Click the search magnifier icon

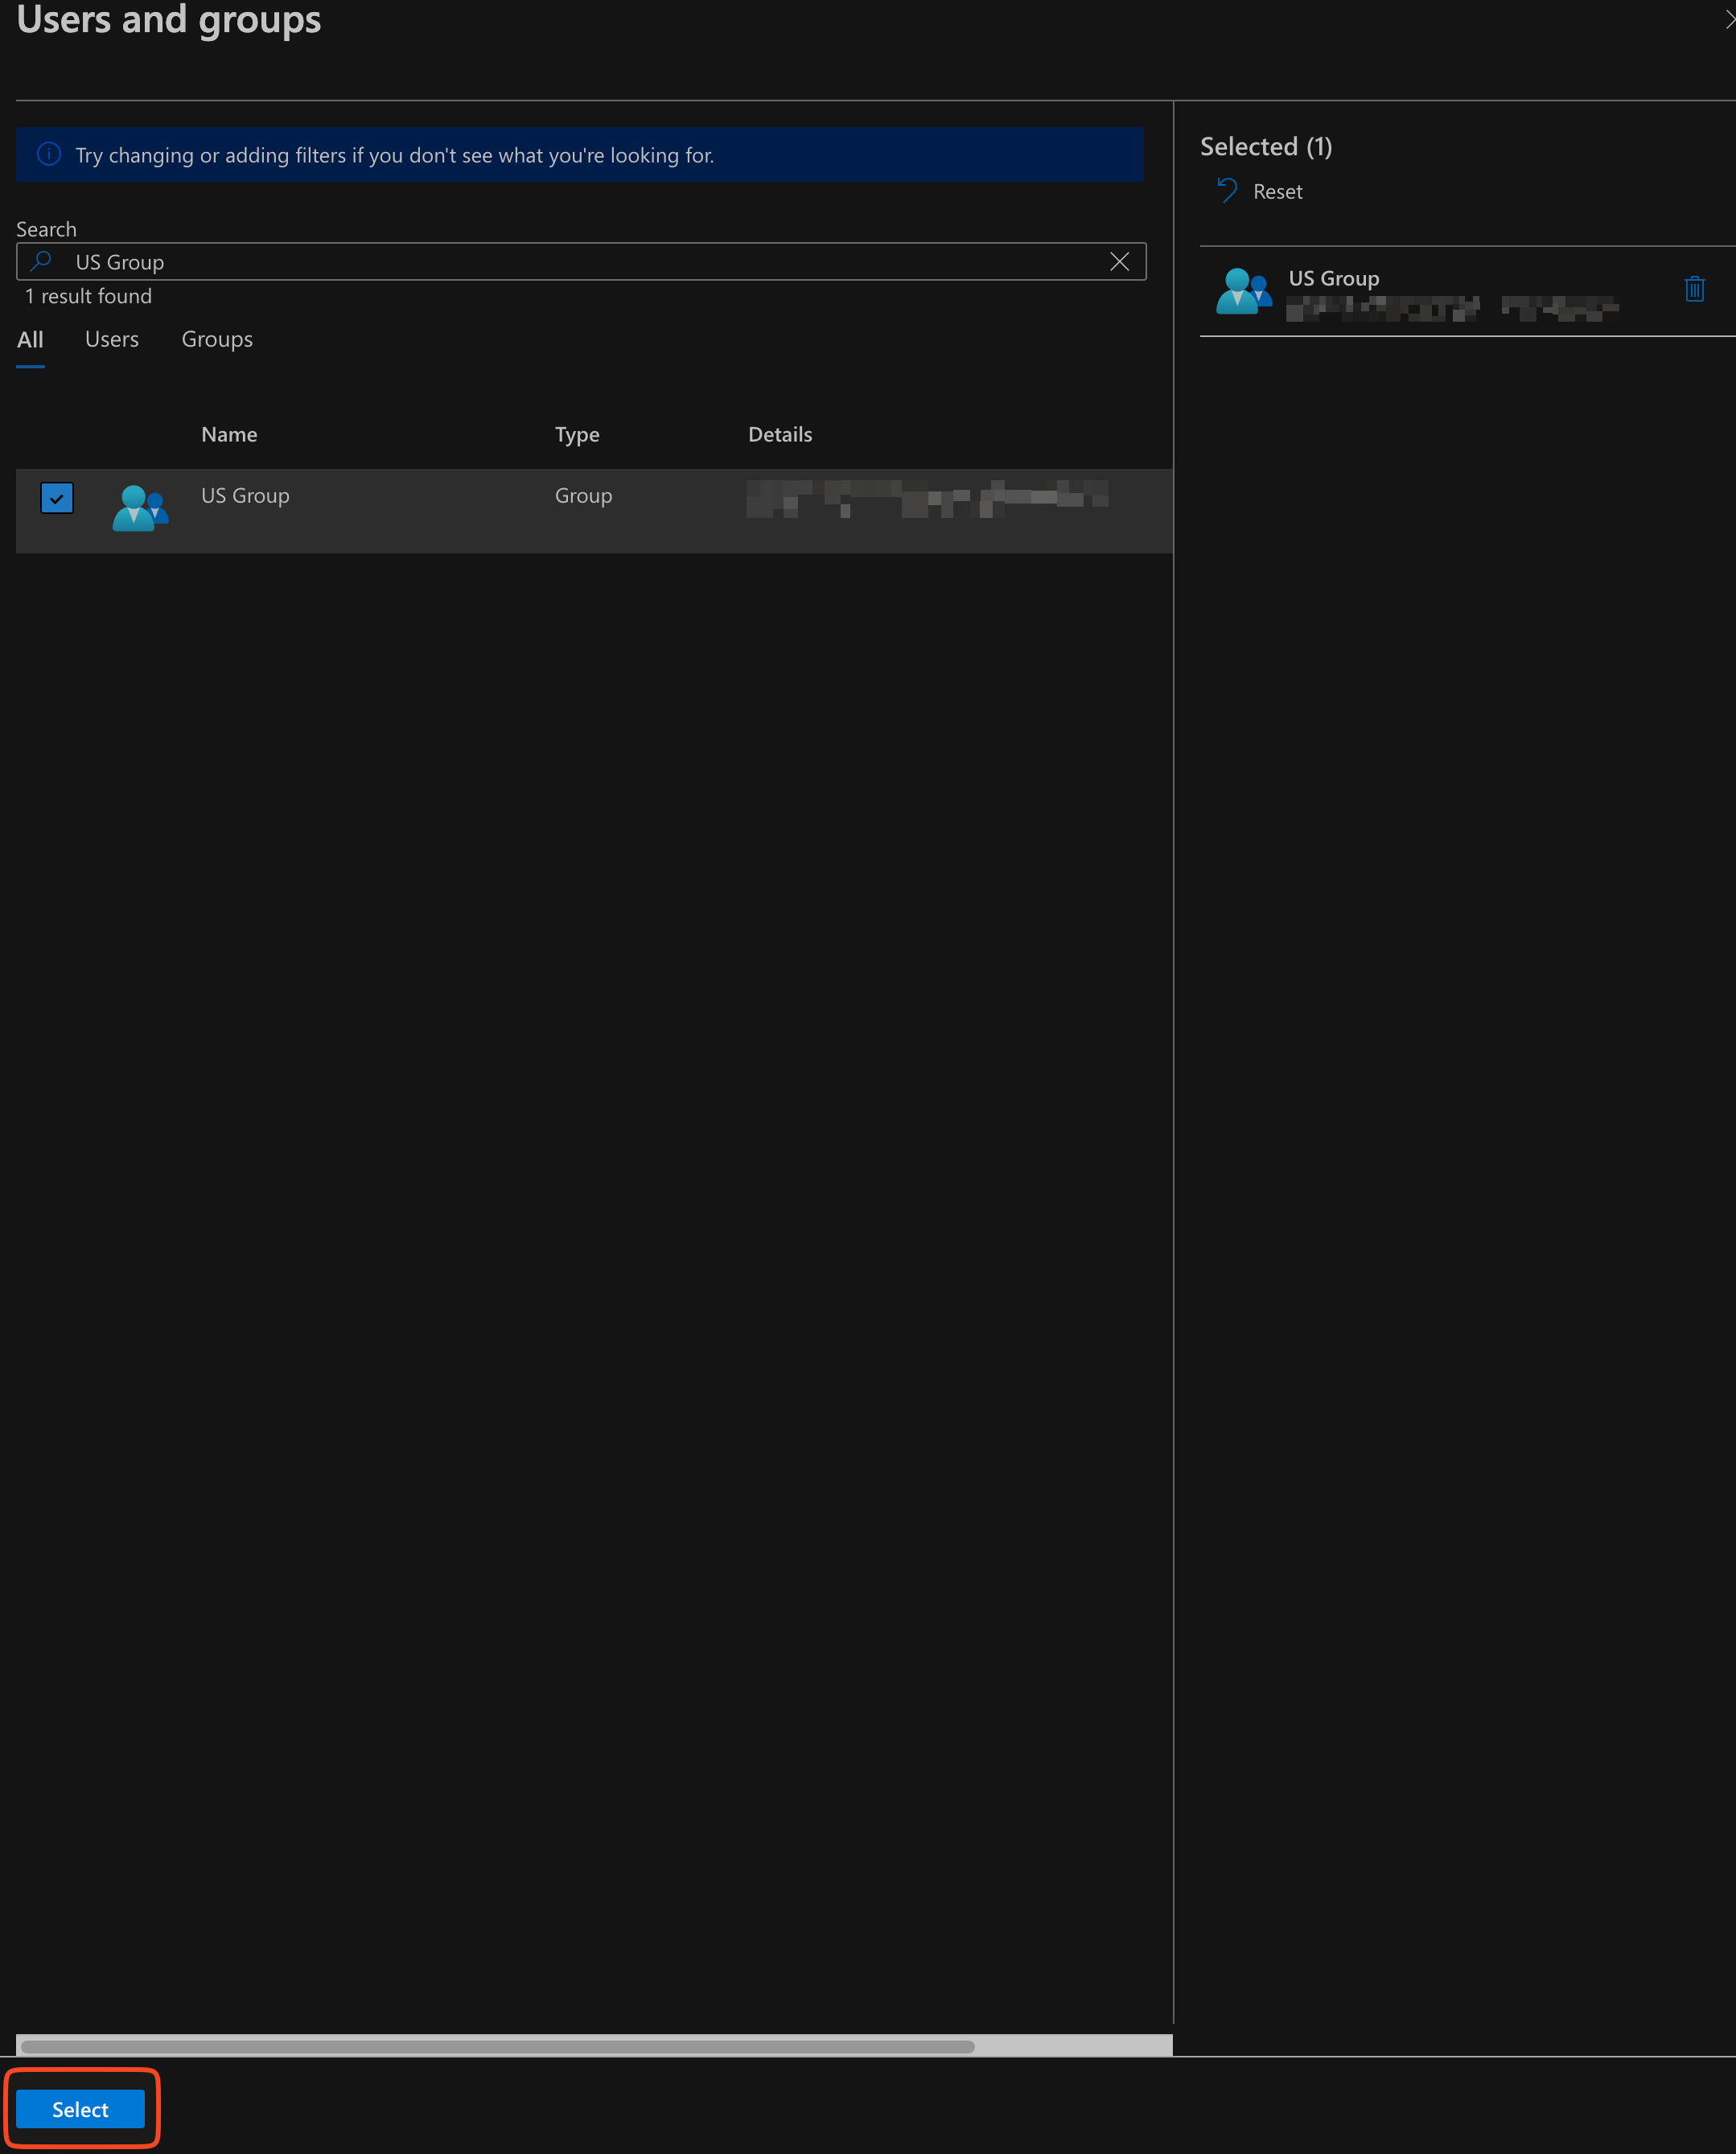point(41,262)
